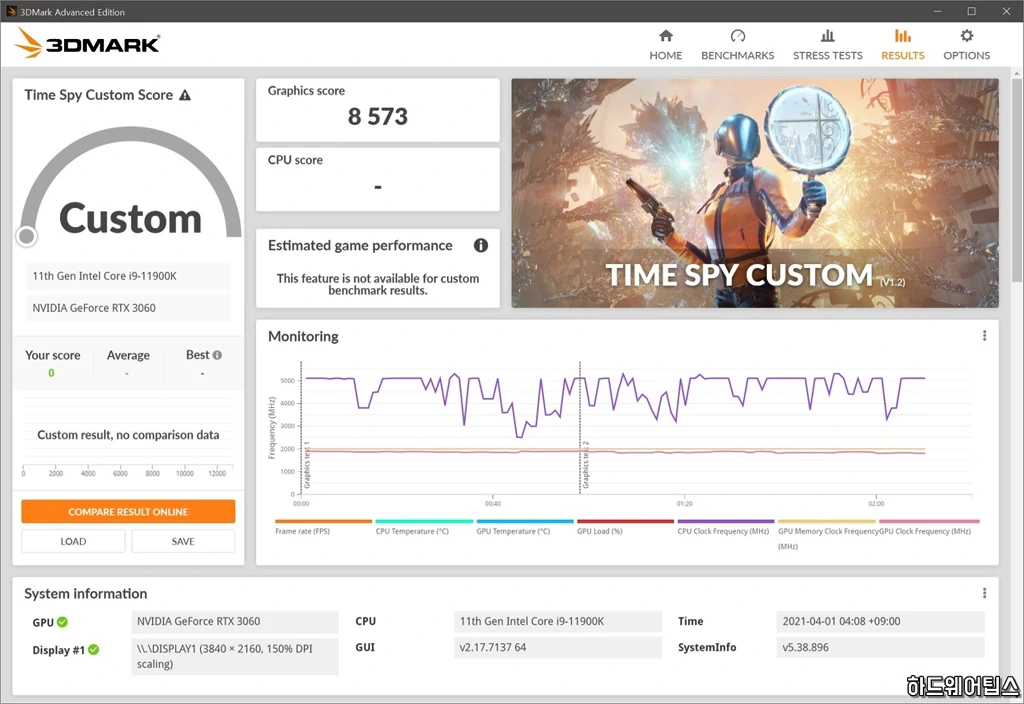Image resolution: width=1024 pixels, height=704 pixels.
Task: Toggle Frame rate (FPS) legend series
Action: click(302, 532)
